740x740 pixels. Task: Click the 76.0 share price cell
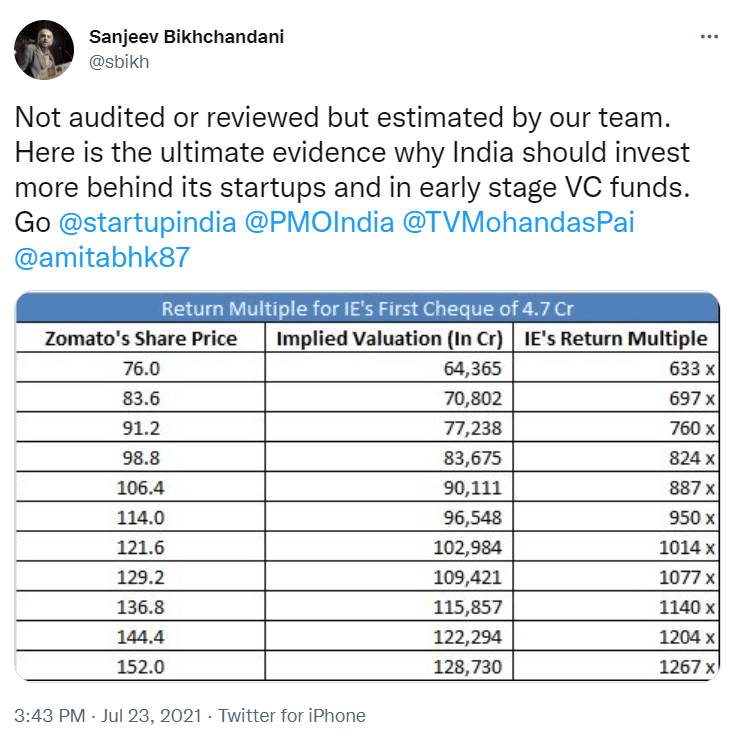pyautogui.click(x=141, y=369)
